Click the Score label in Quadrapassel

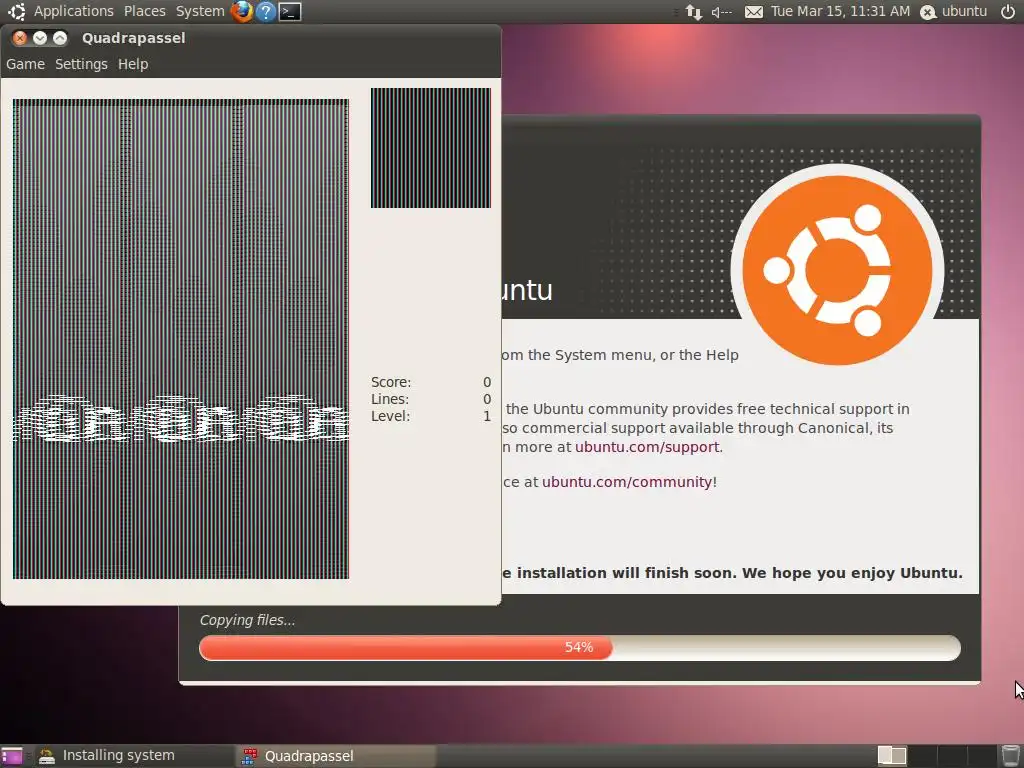click(391, 382)
